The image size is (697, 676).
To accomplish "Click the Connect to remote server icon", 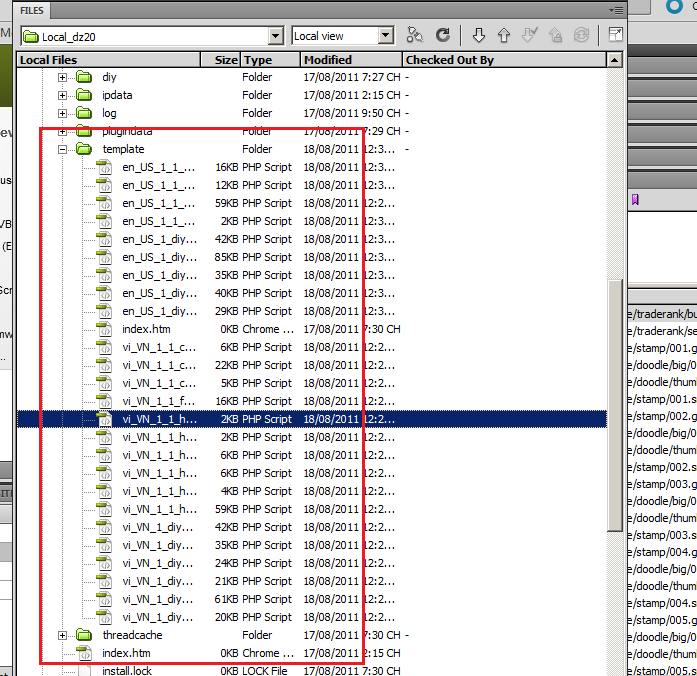I will [x=415, y=35].
